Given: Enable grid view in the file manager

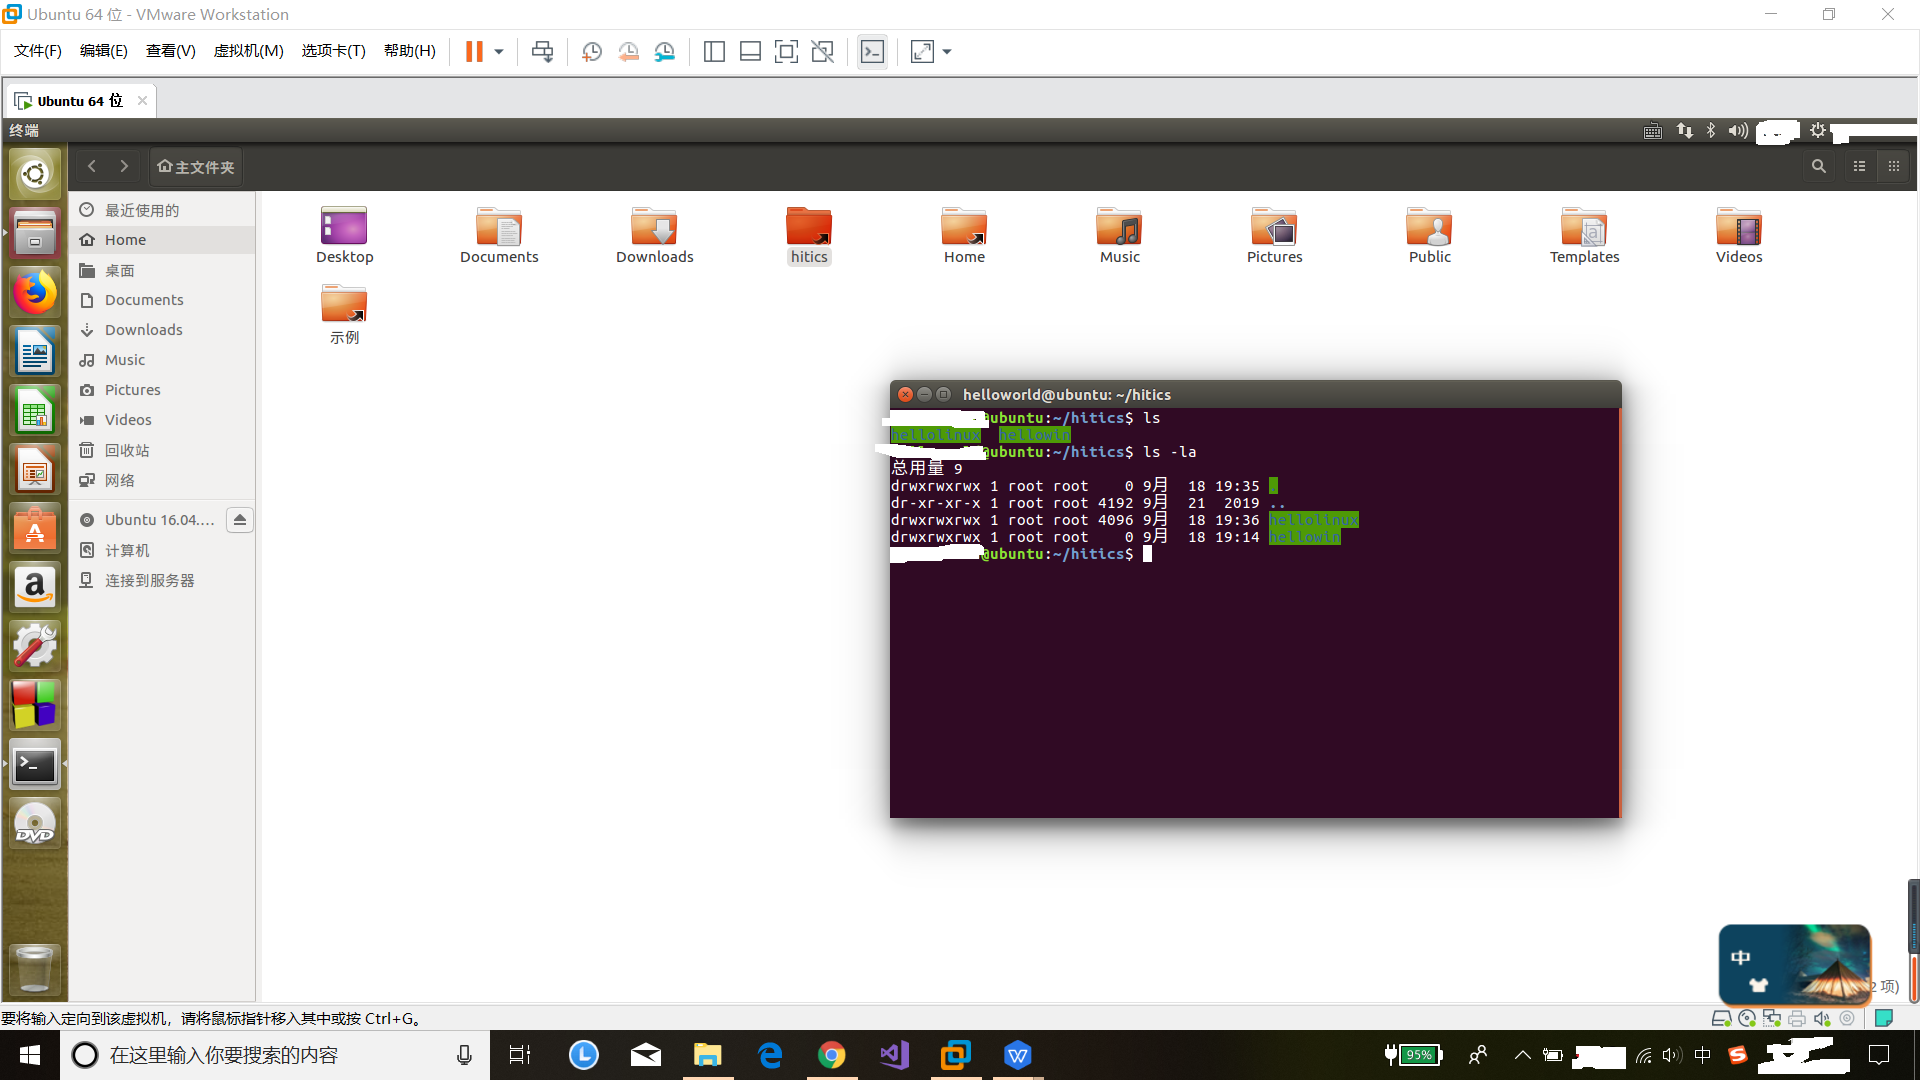Looking at the screenshot, I should click(1893, 166).
